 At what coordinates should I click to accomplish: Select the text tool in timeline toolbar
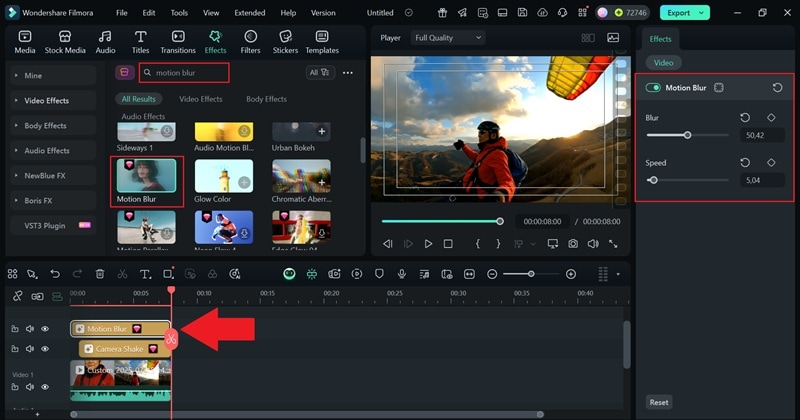tap(145, 274)
